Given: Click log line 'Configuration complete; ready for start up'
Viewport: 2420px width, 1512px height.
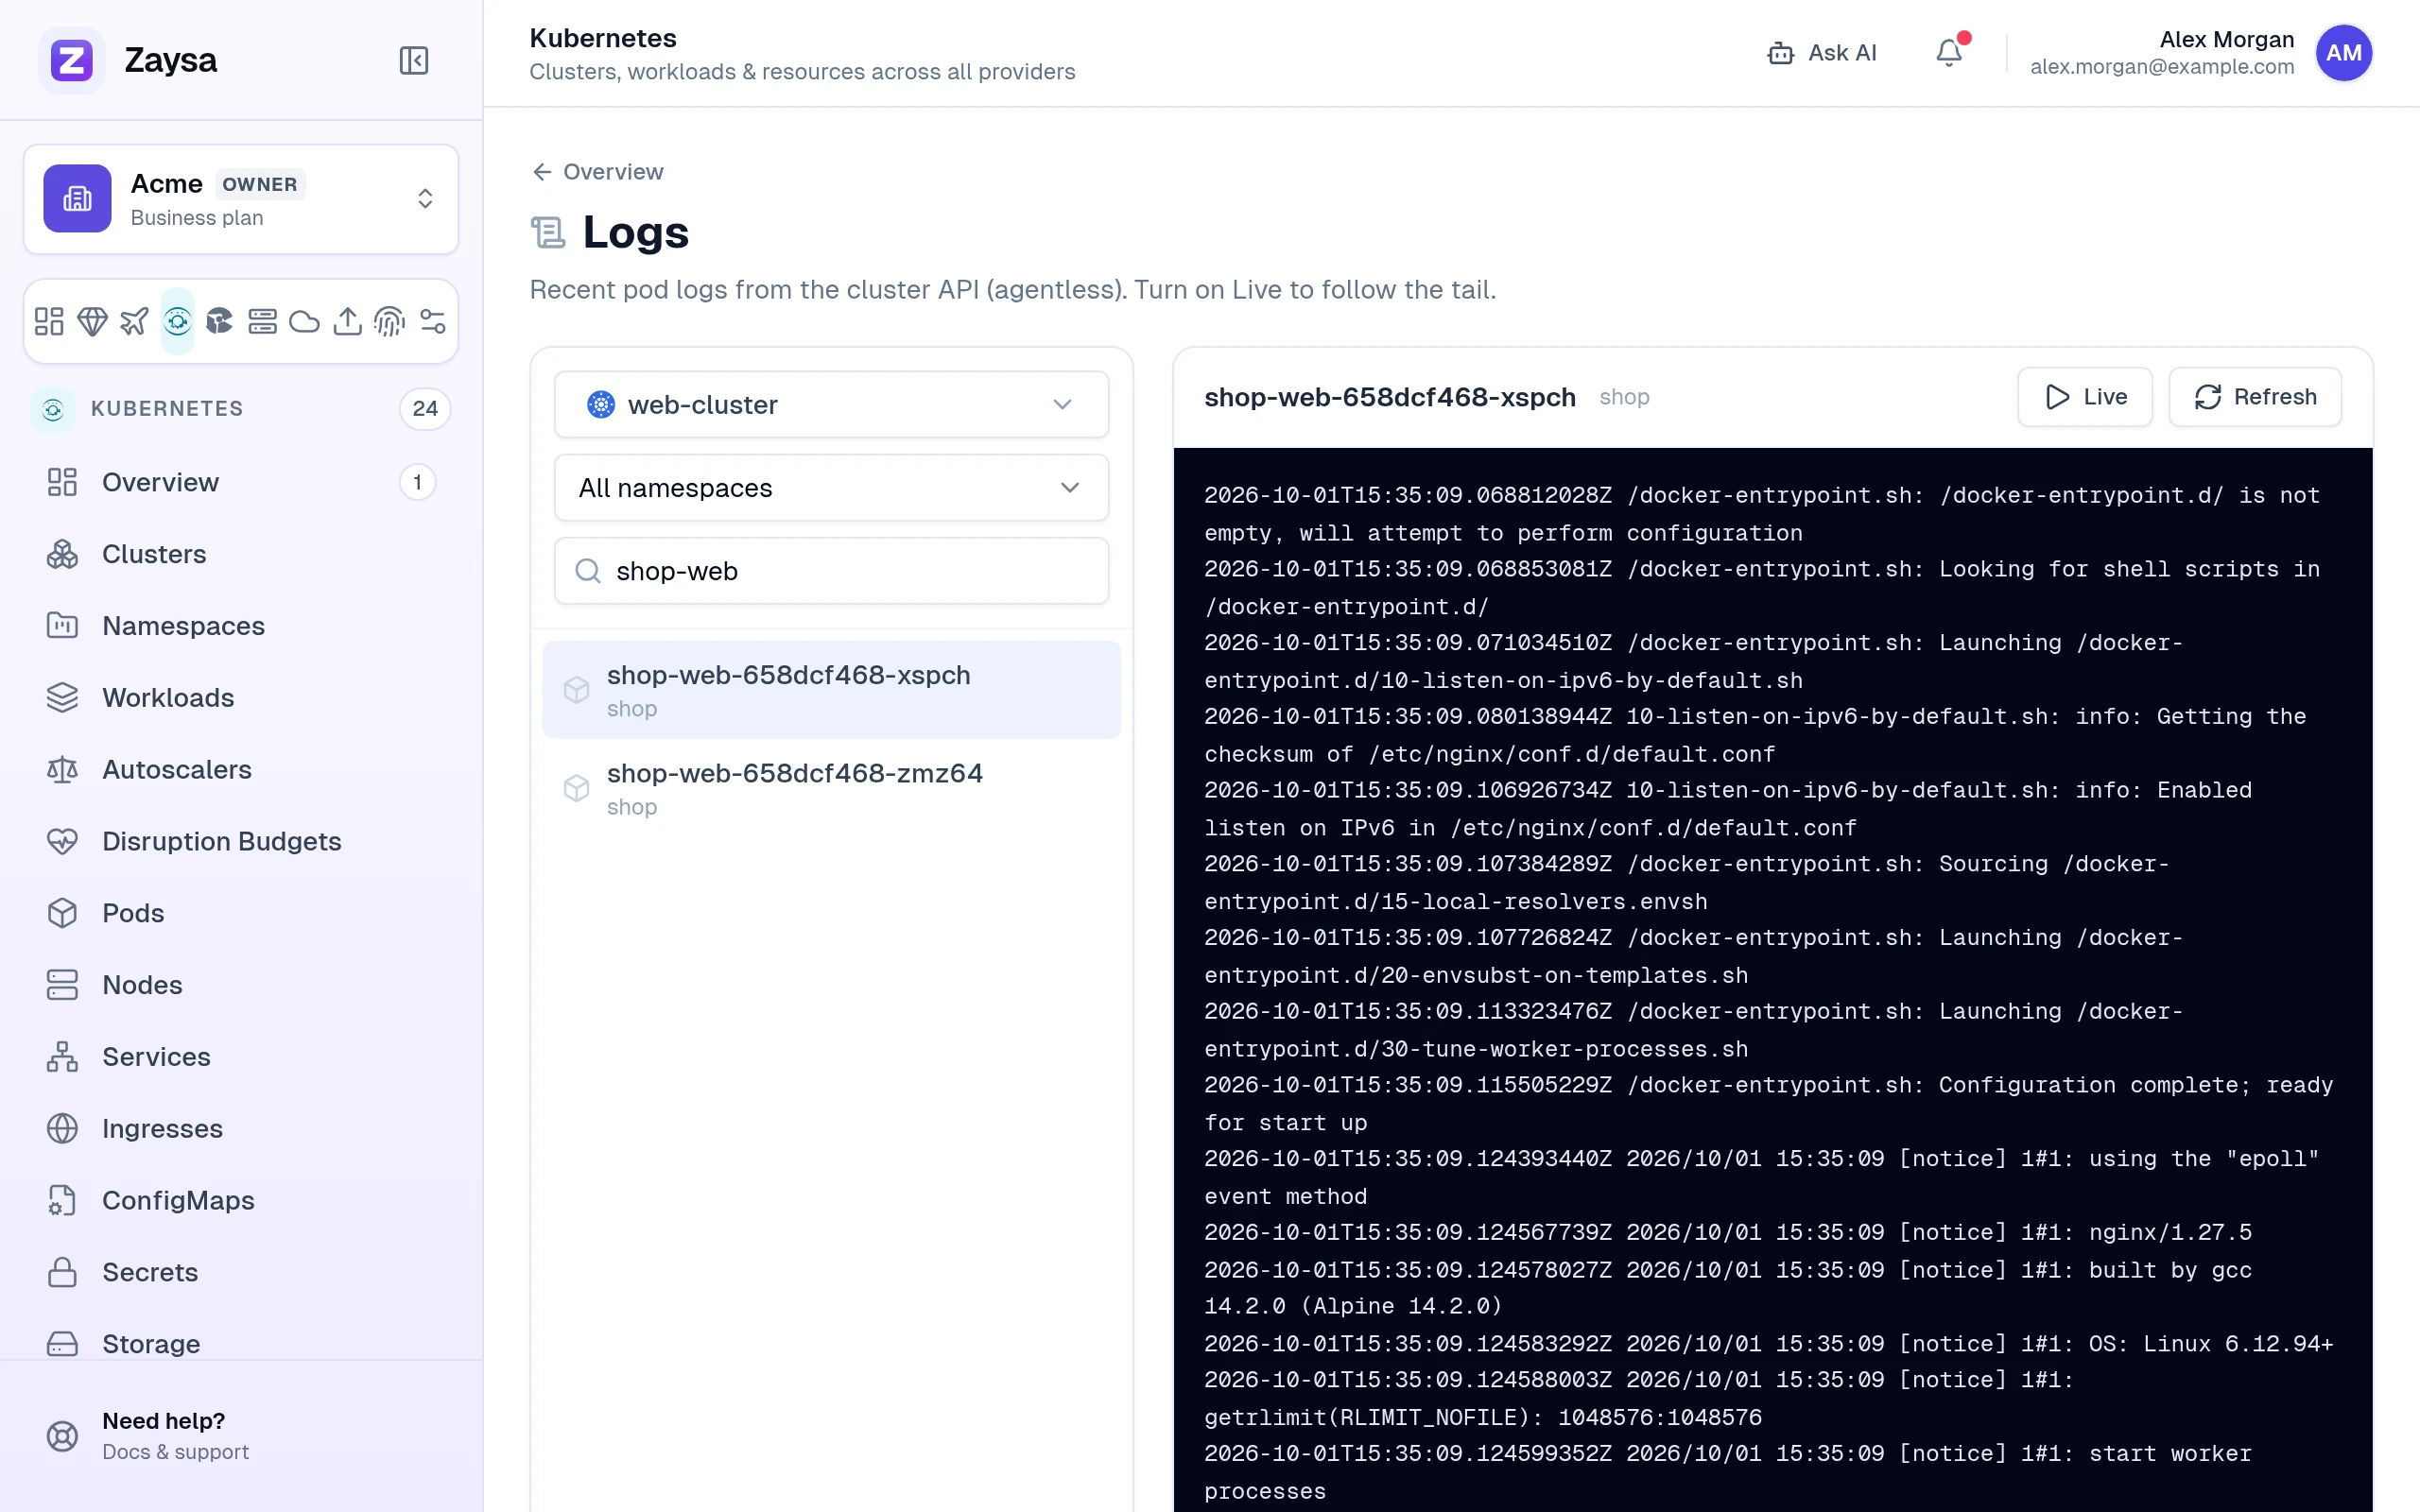Looking at the screenshot, I should (1768, 1104).
